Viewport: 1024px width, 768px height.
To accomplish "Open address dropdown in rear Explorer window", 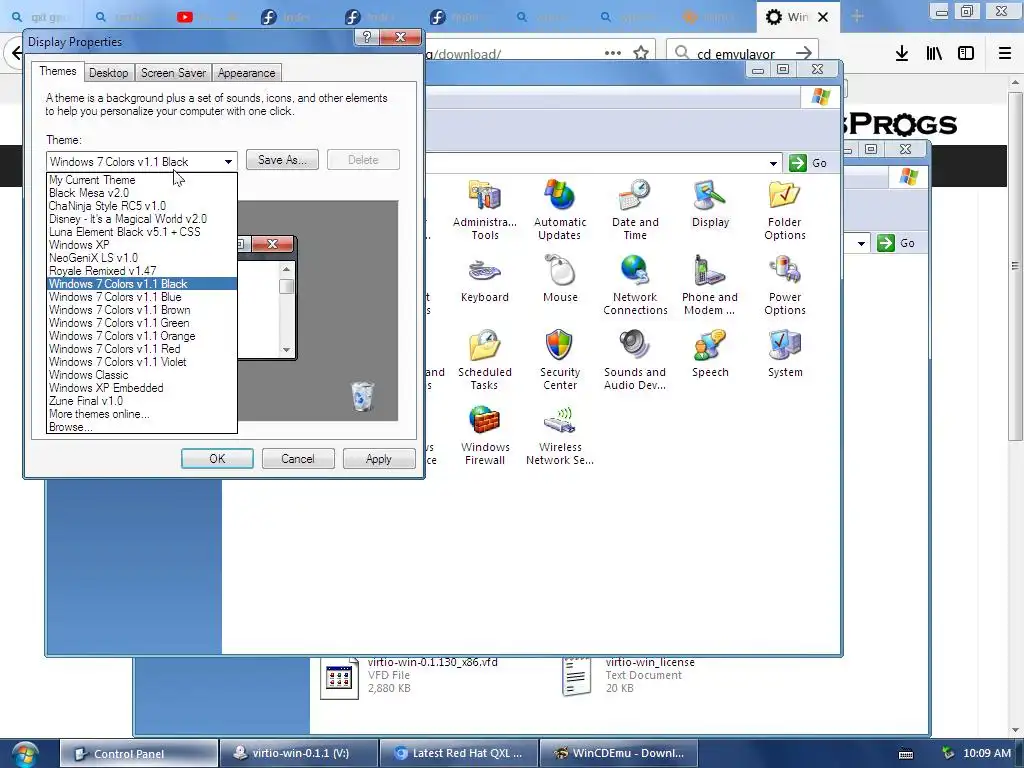I will tap(861, 244).
